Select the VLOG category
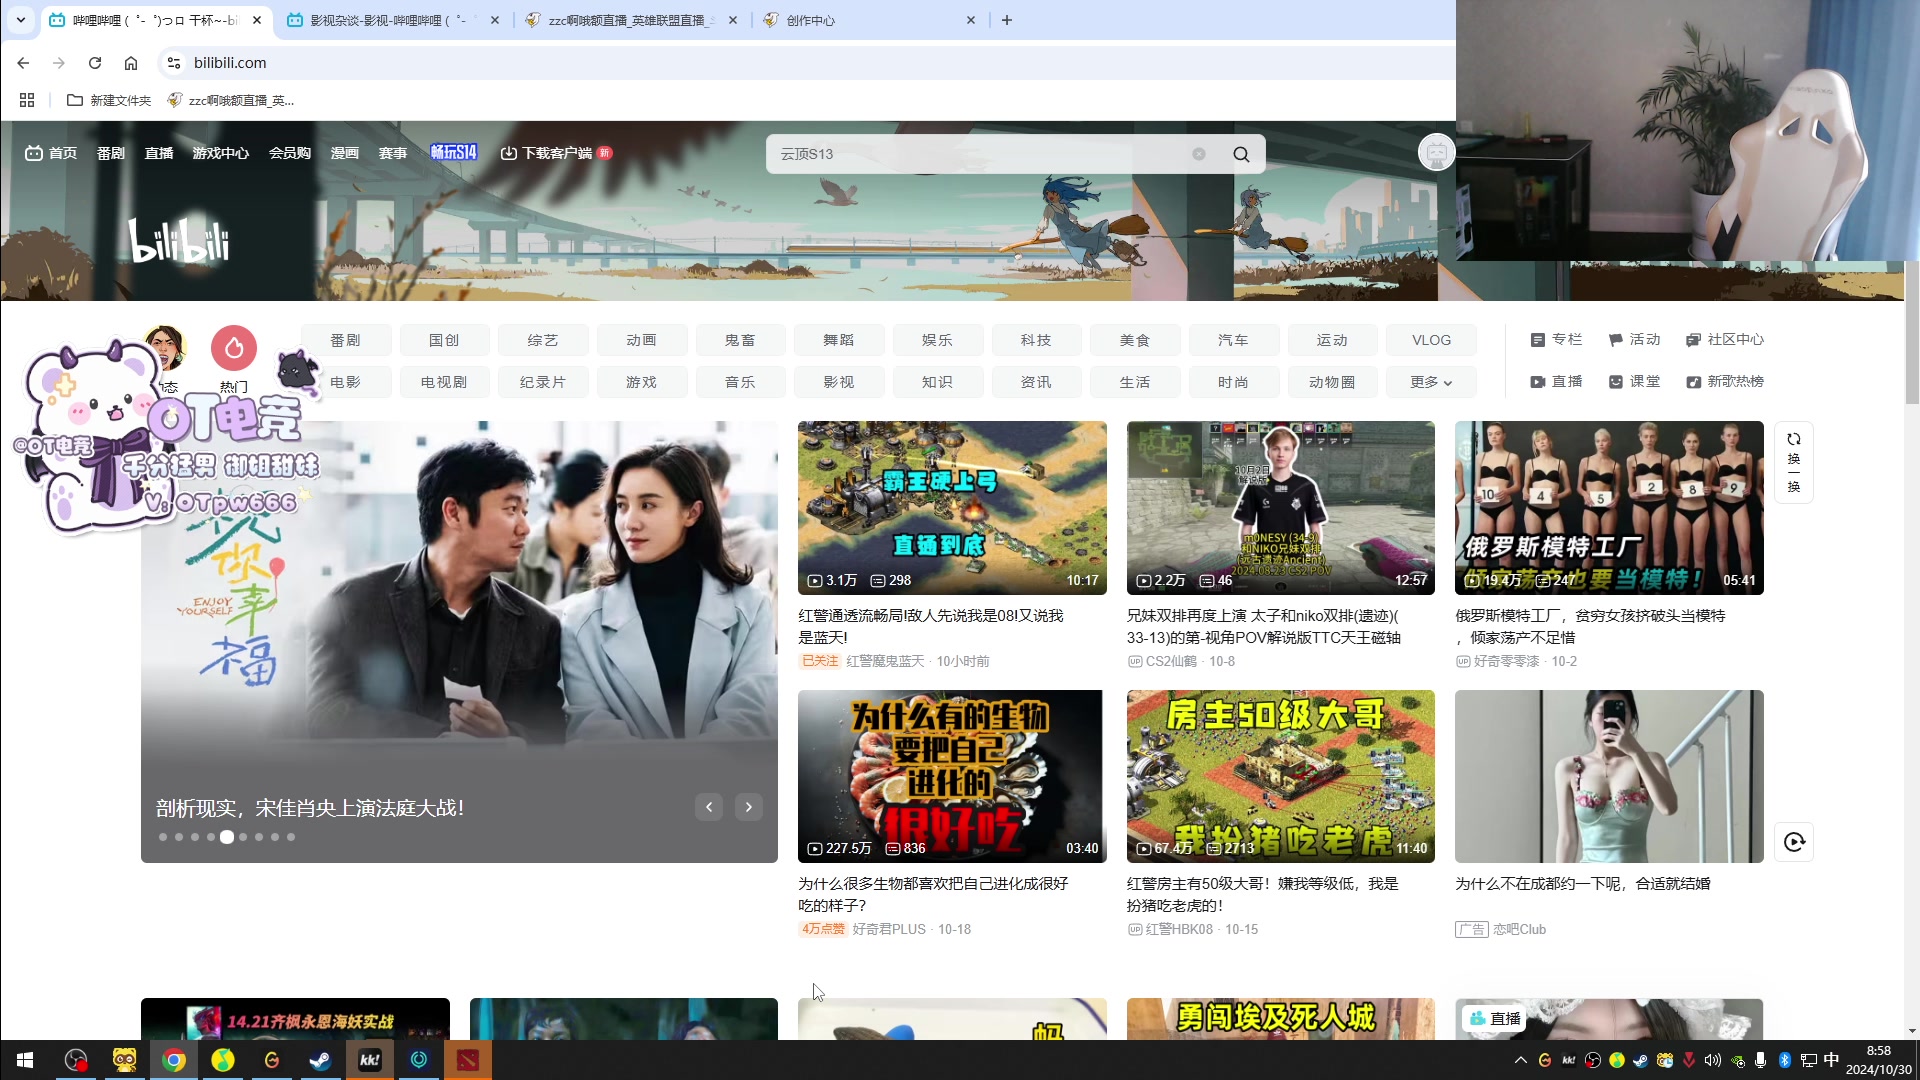The width and height of the screenshot is (1920, 1080). [1431, 340]
